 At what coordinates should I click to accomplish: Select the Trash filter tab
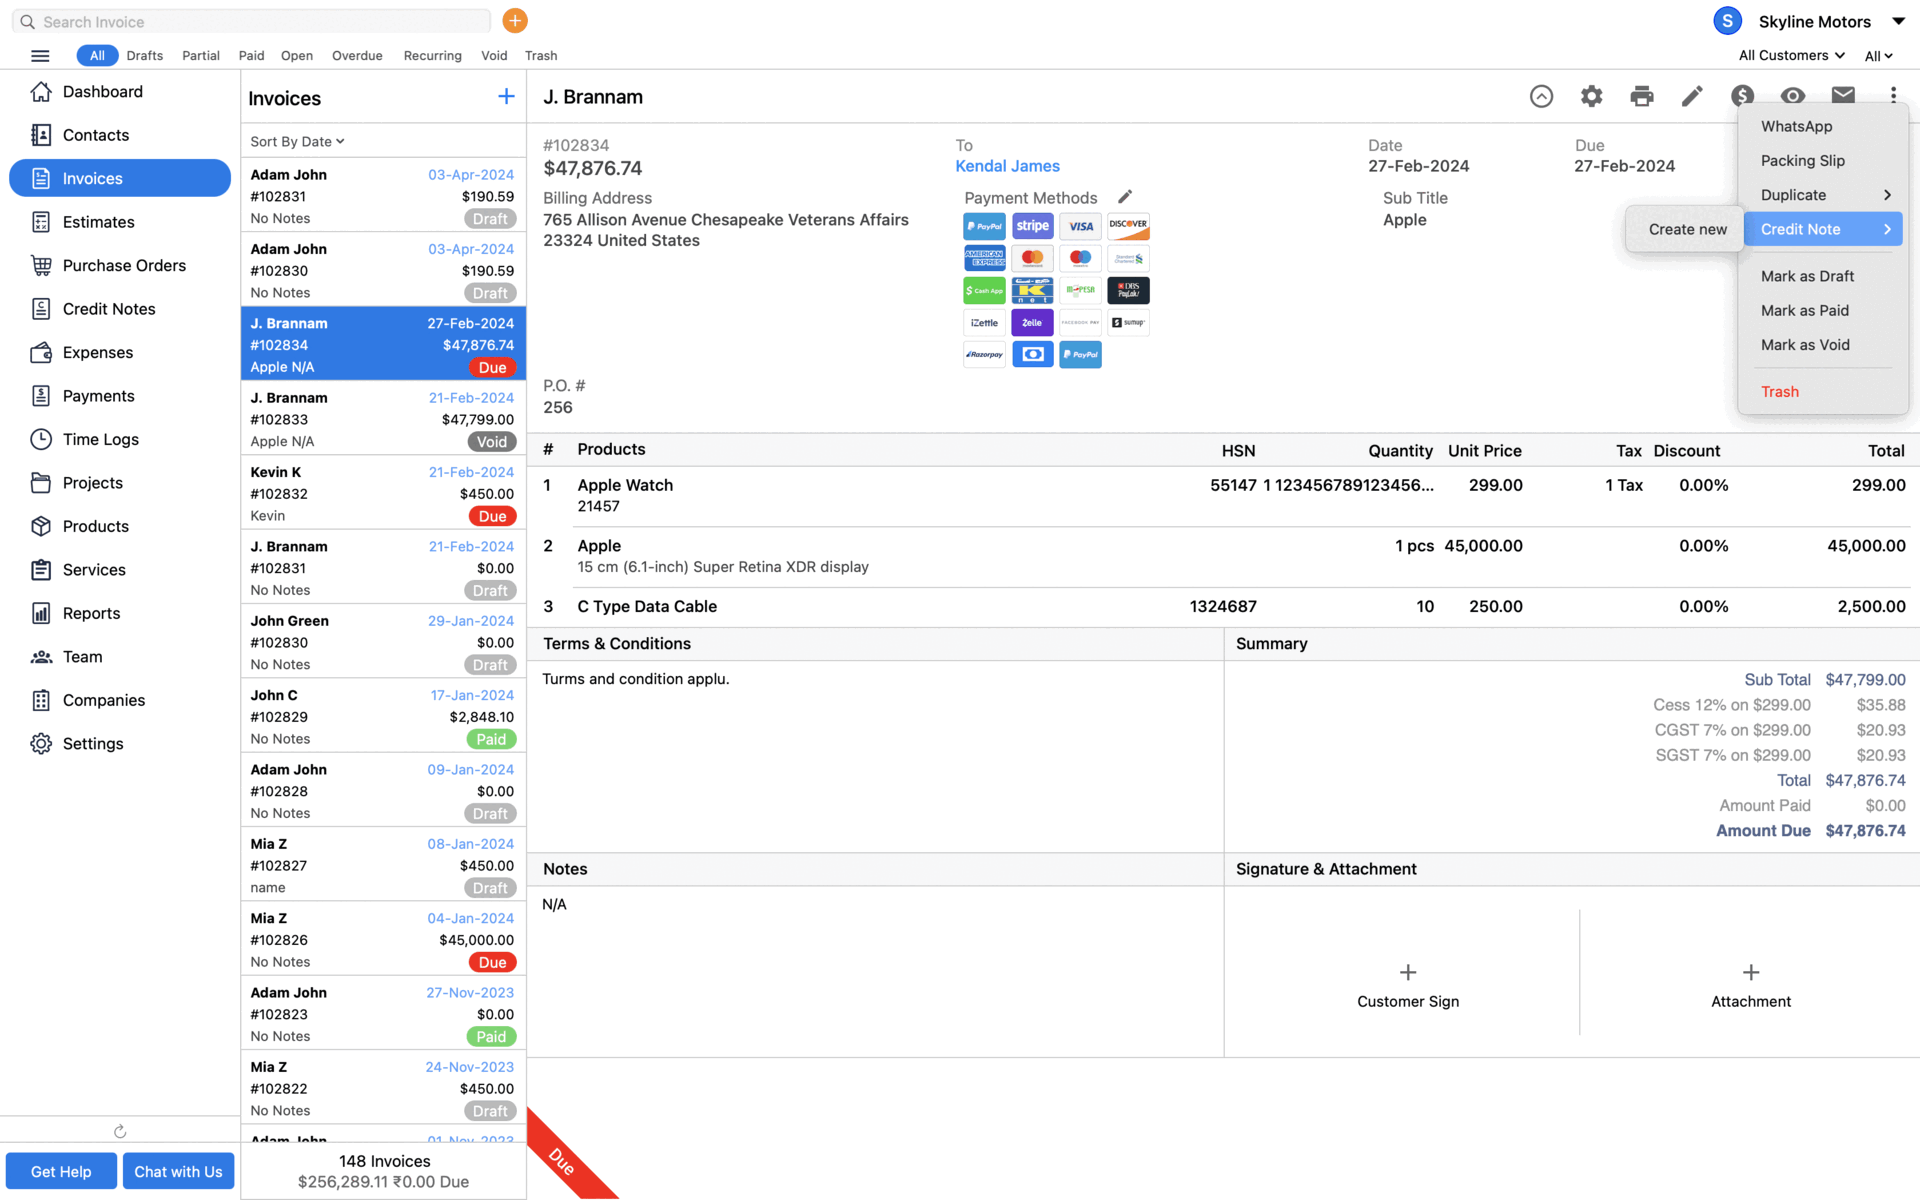[541, 56]
